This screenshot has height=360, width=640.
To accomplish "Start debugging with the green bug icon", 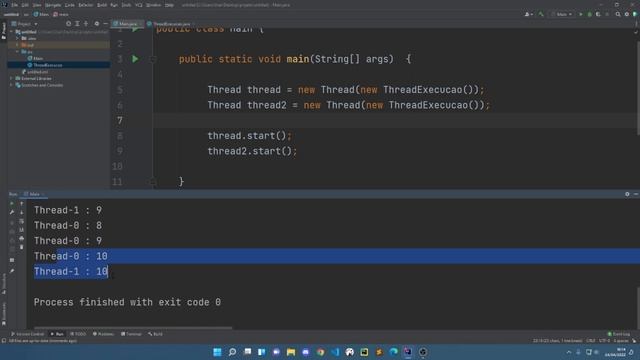I will point(589,14).
